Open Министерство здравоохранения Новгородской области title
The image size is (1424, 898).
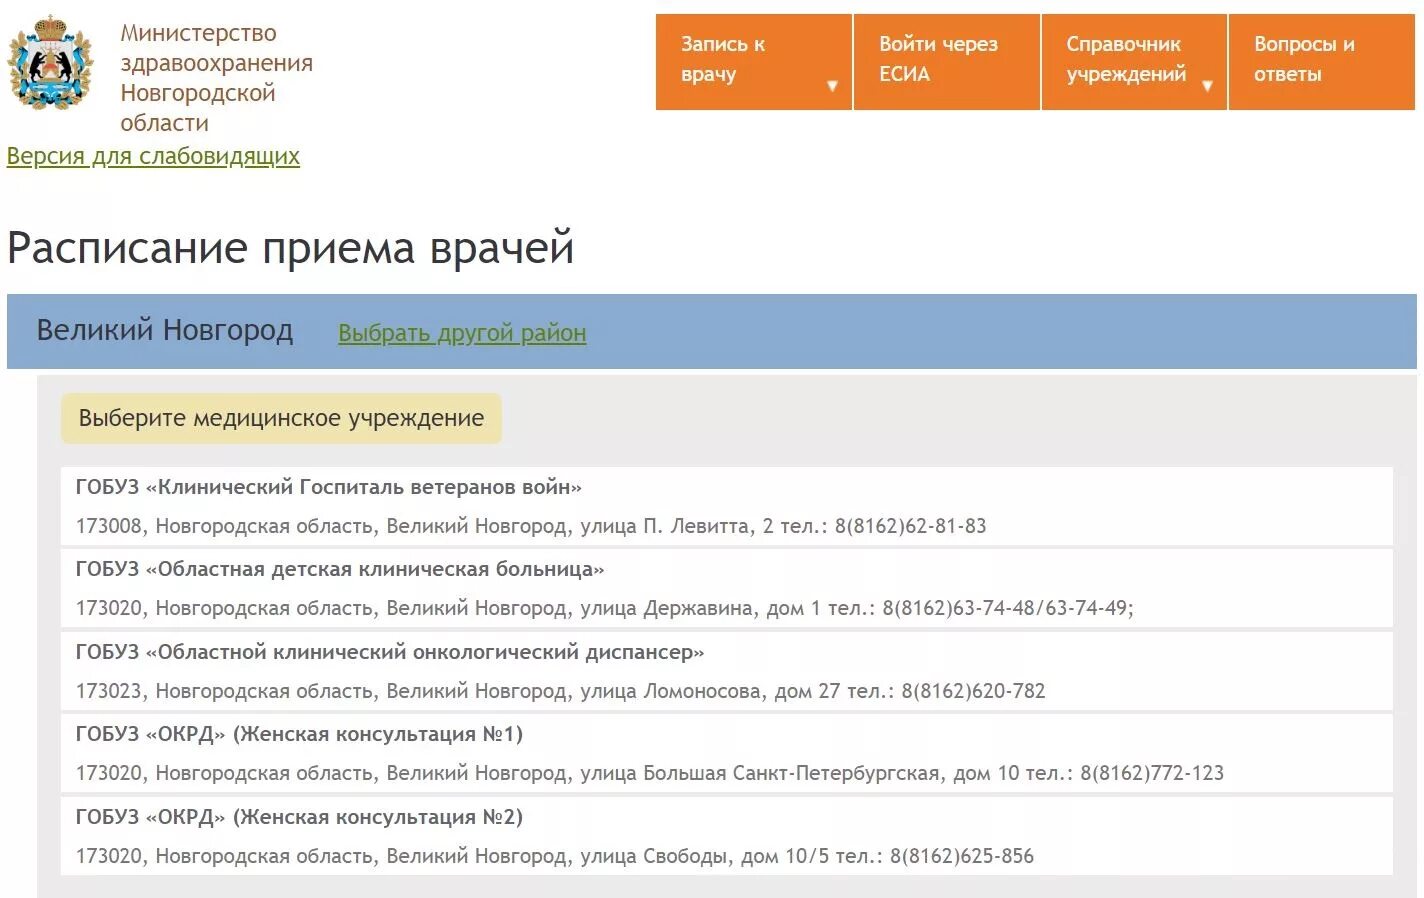(x=216, y=78)
